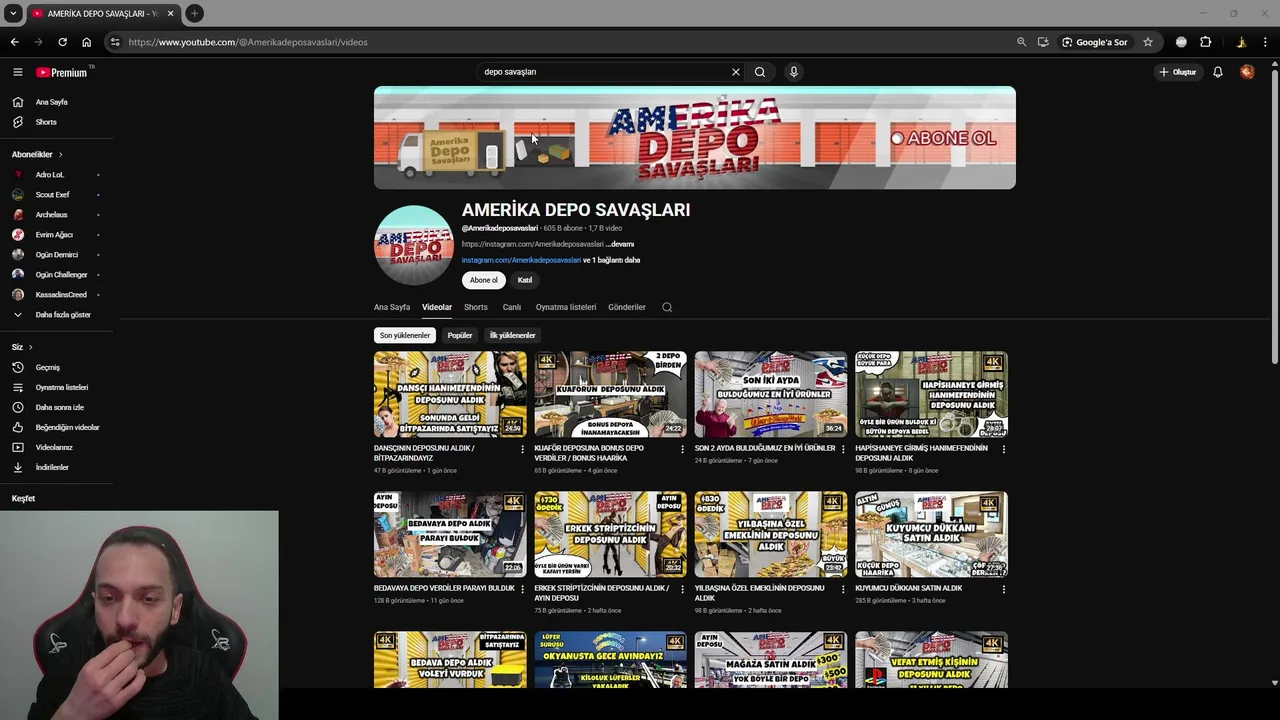
Task: Open options menu for SON 2 AYDA video
Action: pyautogui.click(x=843, y=449)
